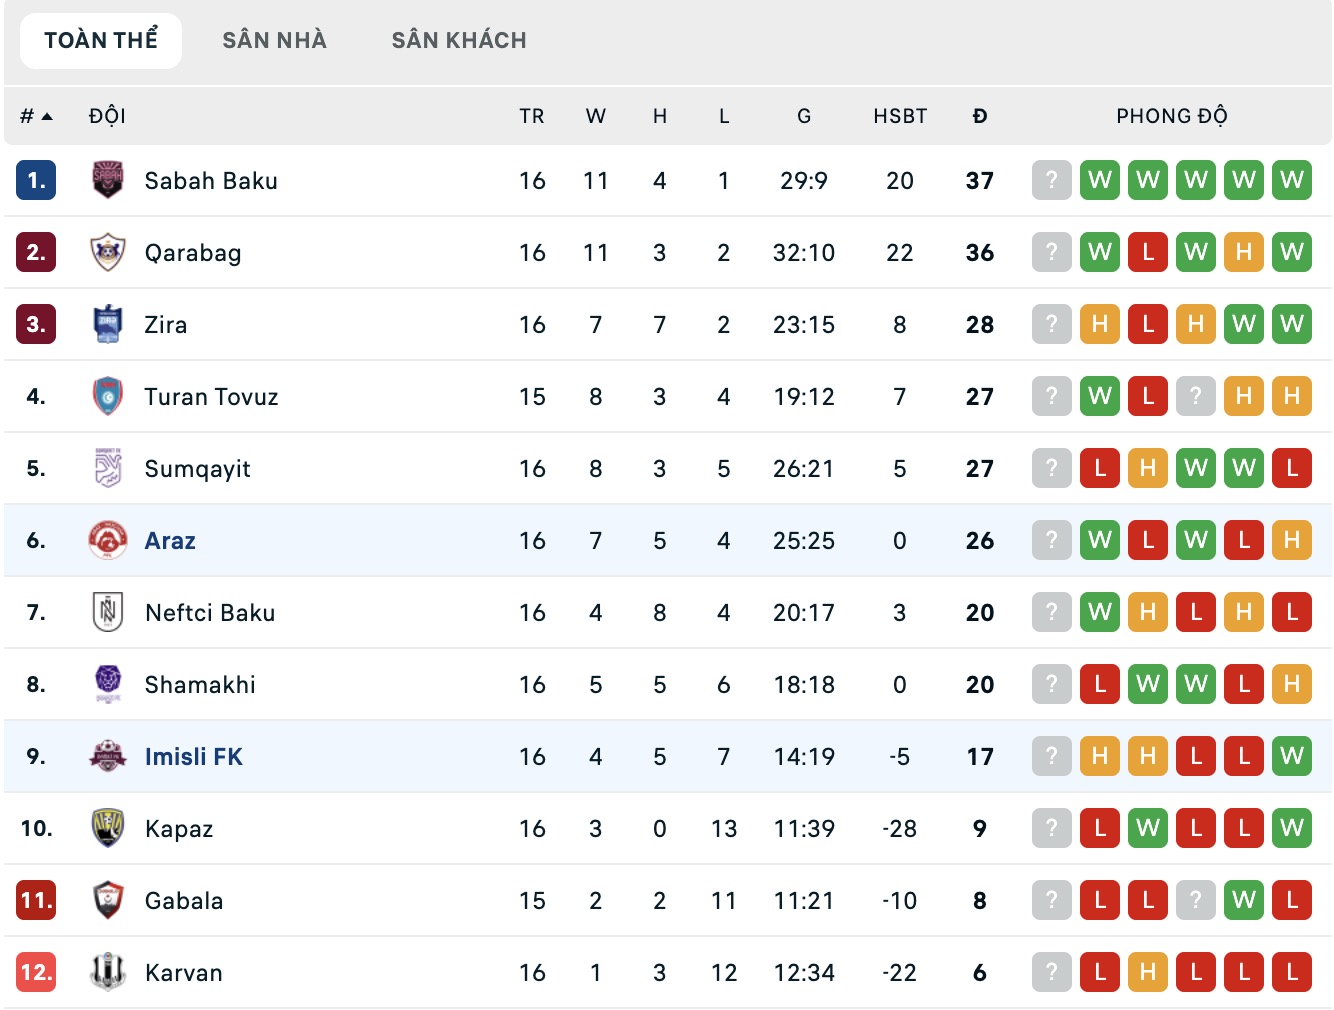Sort table by rank number column
The width and height of the screenshot is (1334, 1010).
(35, 116)
